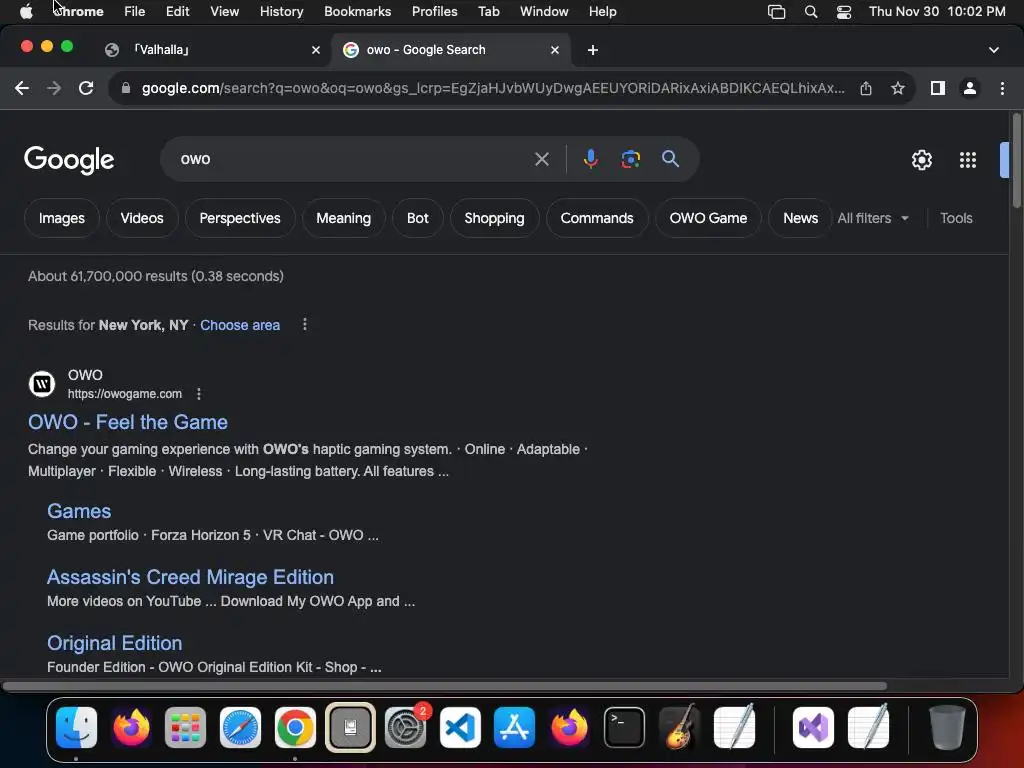
Task: Open Trash in the Dock
Action: [x=947, y=728]
